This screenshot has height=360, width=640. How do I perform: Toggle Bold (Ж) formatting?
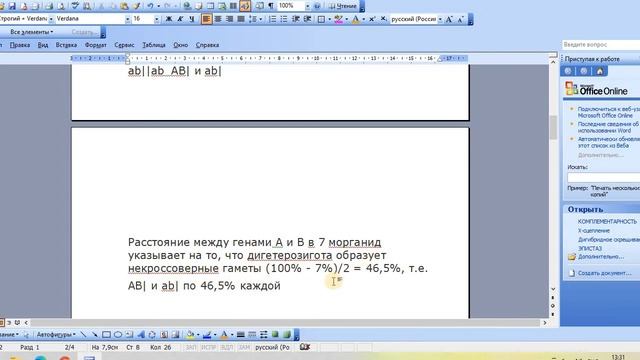point(169,19)
